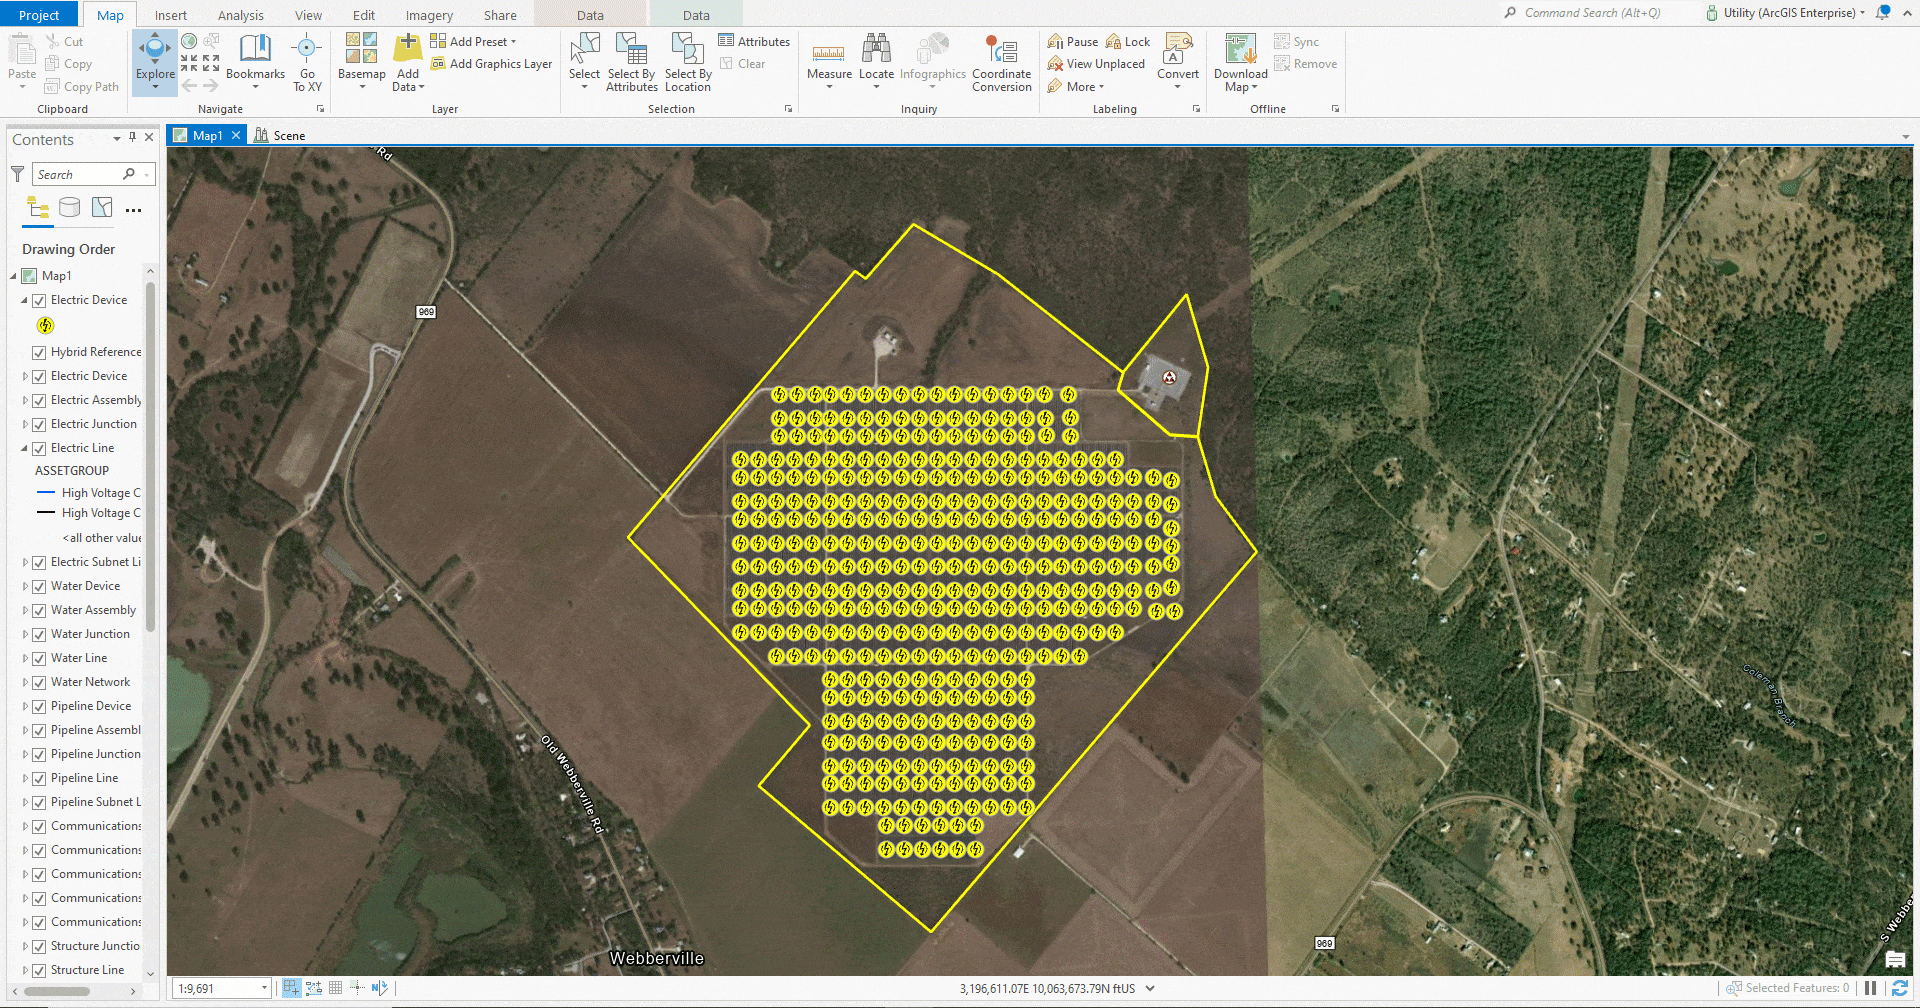The width and height of the screenshot is (1920, 1008).
Task: Activate the Measure tool
Action: pyautogui.click(x=829, y=60)
